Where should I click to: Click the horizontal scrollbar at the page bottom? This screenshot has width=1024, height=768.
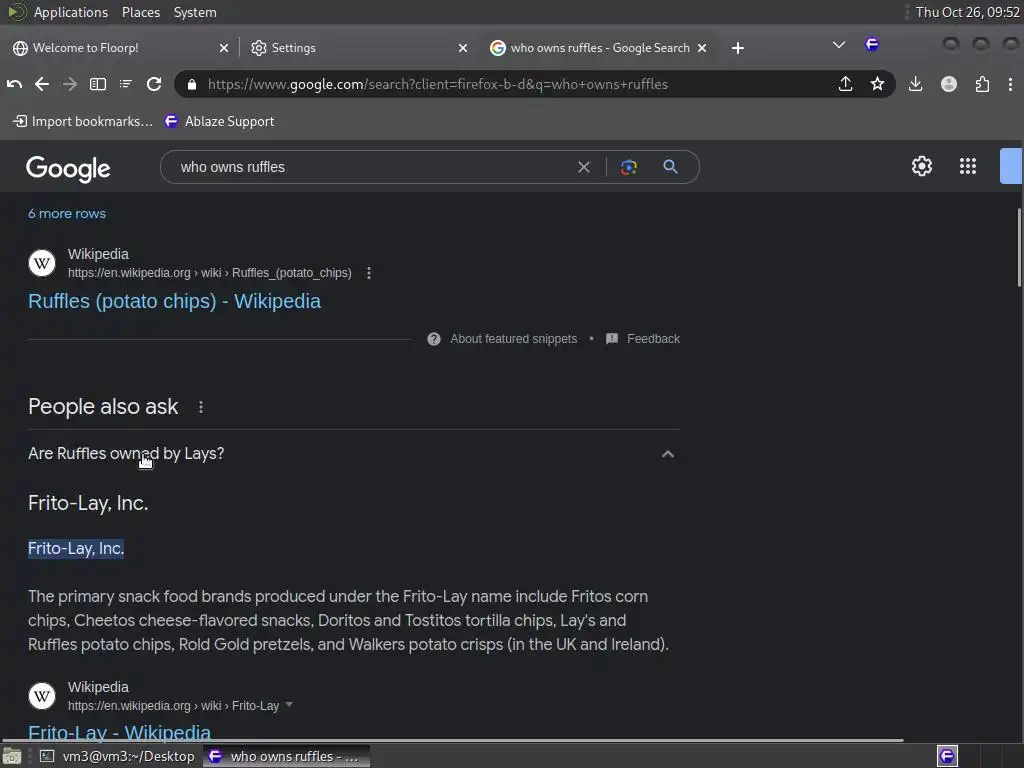(x=453, y=740)
